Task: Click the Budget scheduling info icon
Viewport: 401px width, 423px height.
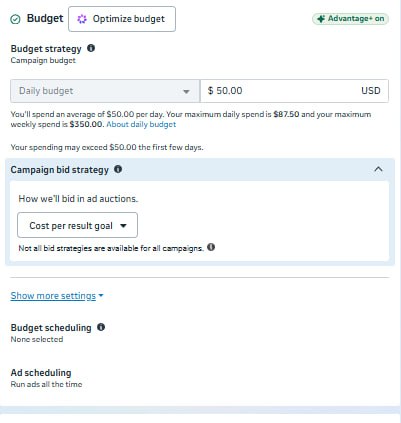Action: (101, 327)
